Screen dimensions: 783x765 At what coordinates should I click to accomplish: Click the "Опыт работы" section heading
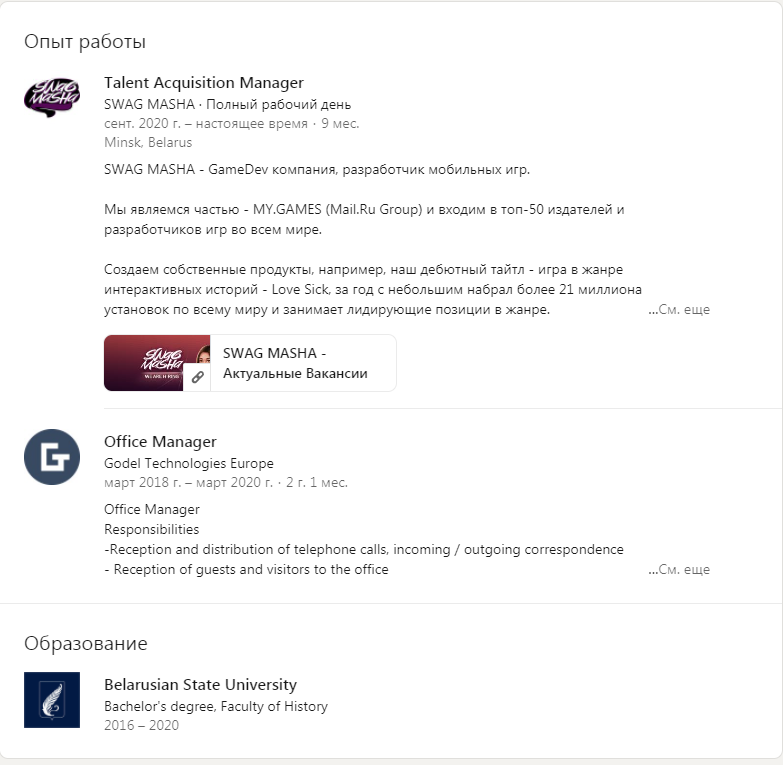click(85, 42)
